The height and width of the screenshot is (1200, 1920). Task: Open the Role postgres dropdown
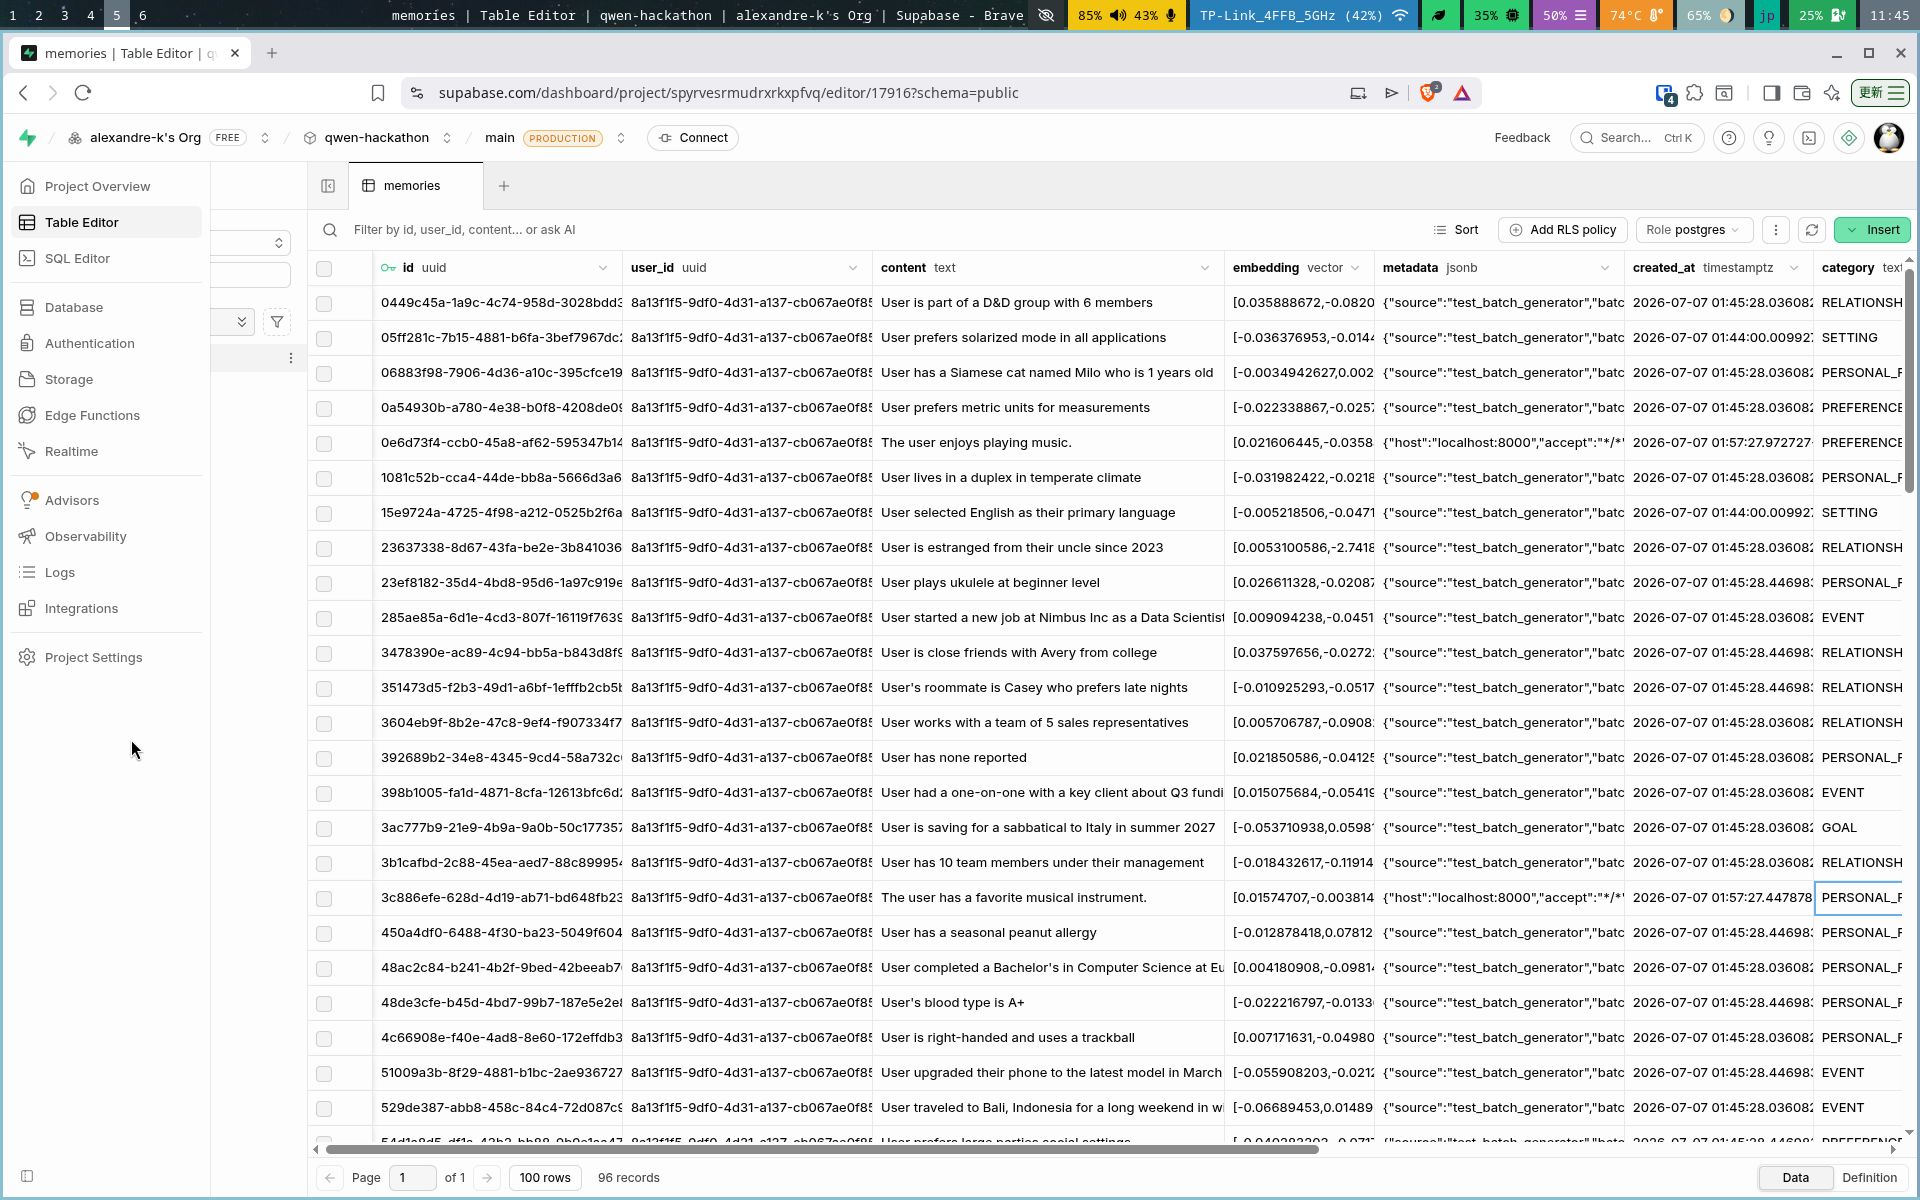click(1694, 230)
